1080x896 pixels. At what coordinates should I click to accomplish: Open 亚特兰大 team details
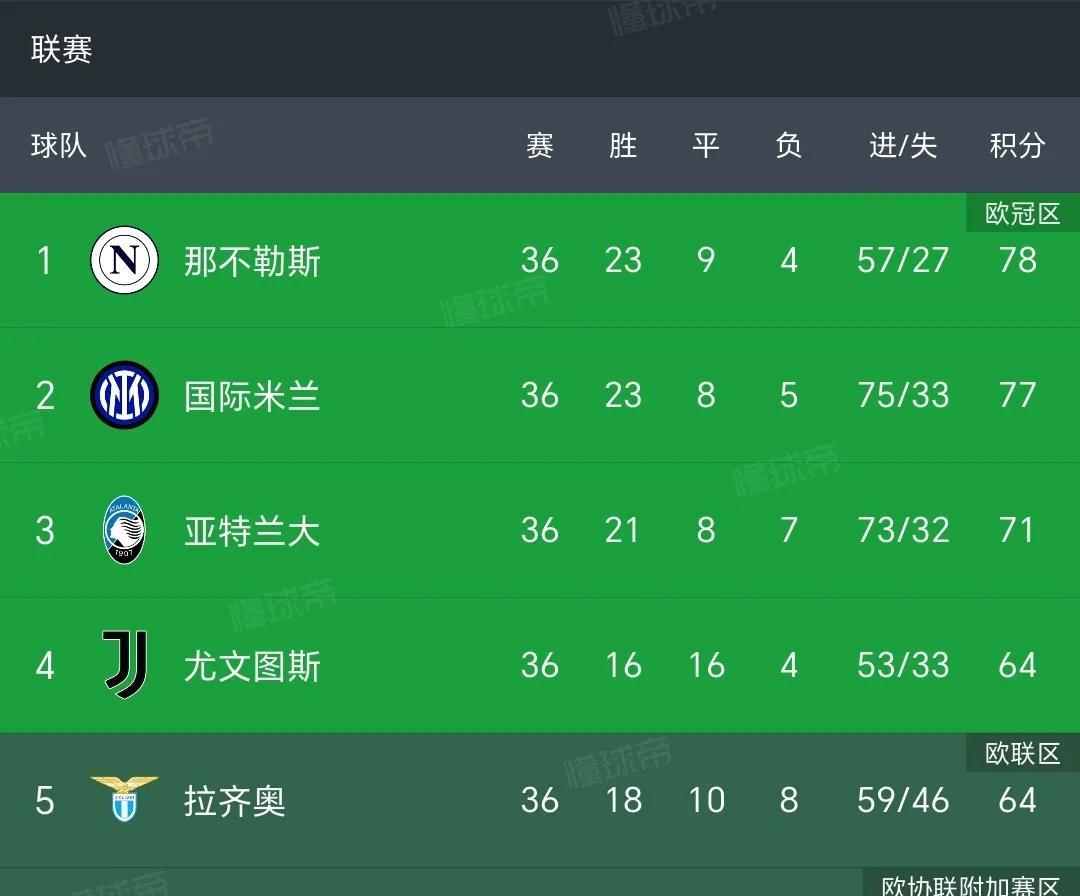(x=252, y=531)
